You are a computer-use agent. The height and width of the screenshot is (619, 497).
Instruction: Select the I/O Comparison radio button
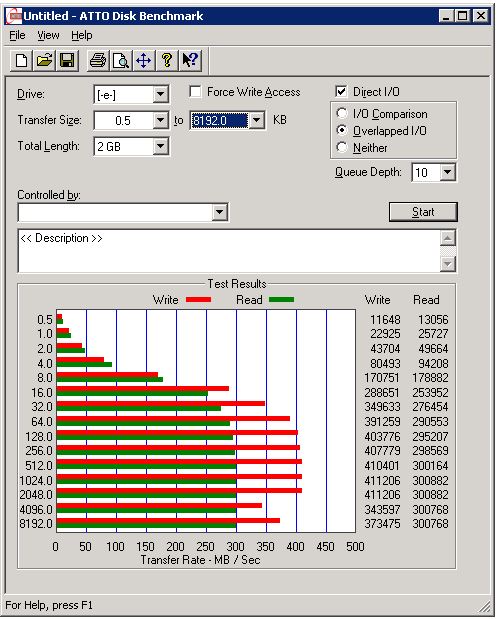342,114
